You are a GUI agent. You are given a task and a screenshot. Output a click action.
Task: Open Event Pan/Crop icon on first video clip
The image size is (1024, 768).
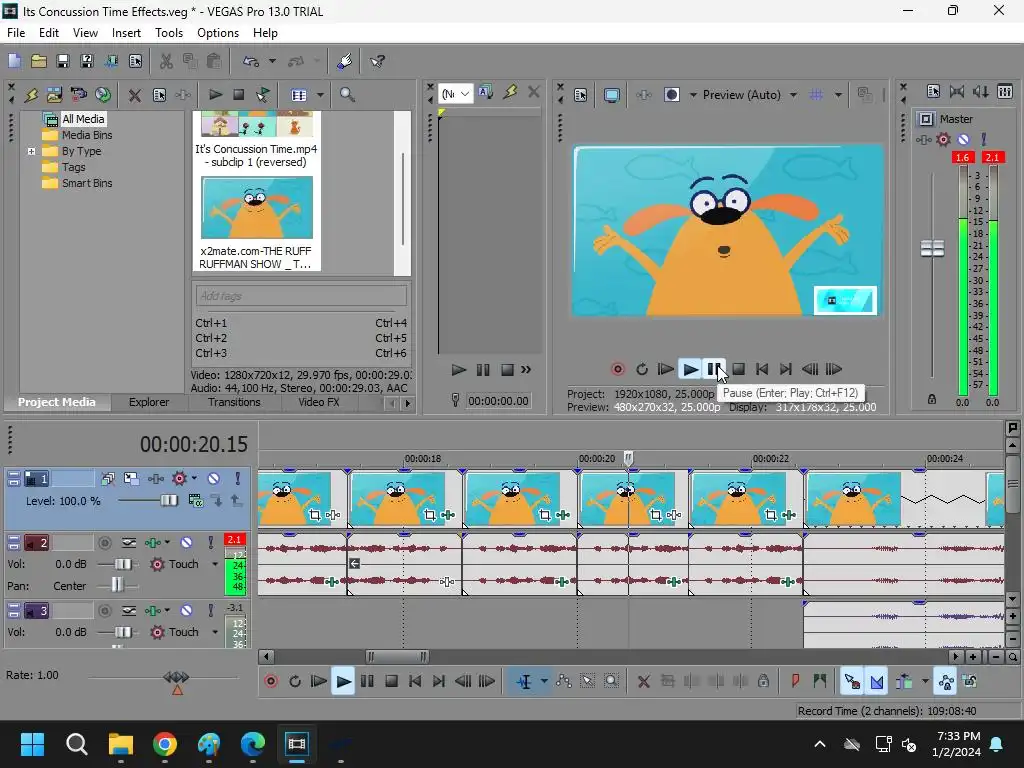315,515
